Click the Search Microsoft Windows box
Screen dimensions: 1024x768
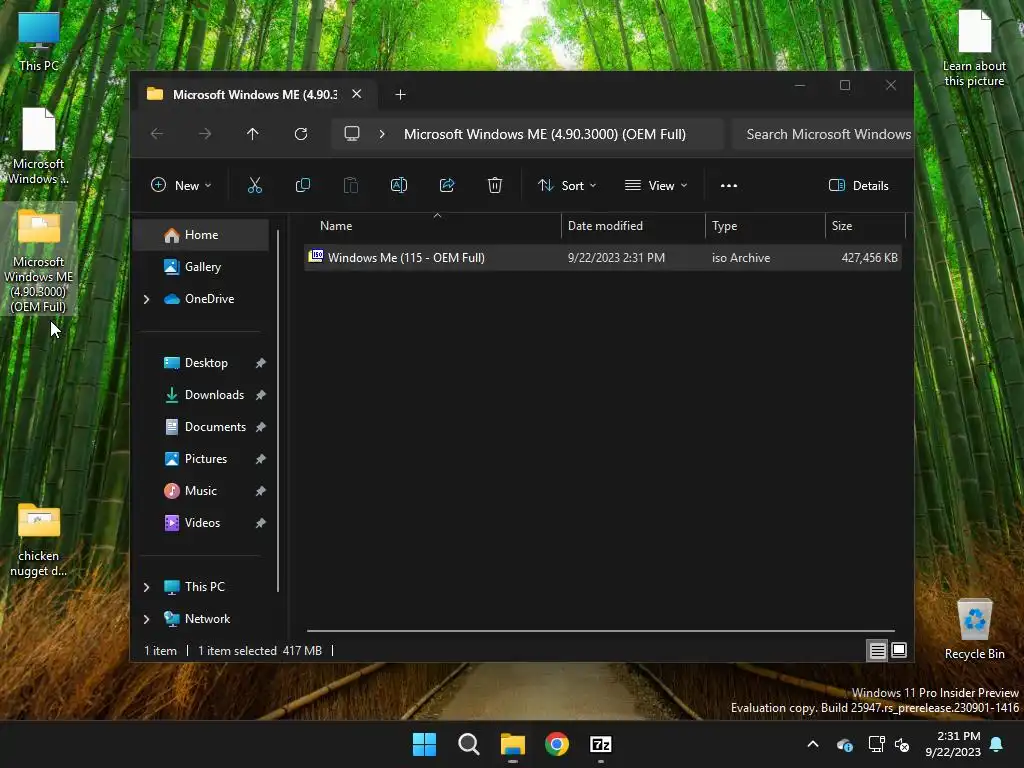823,134
